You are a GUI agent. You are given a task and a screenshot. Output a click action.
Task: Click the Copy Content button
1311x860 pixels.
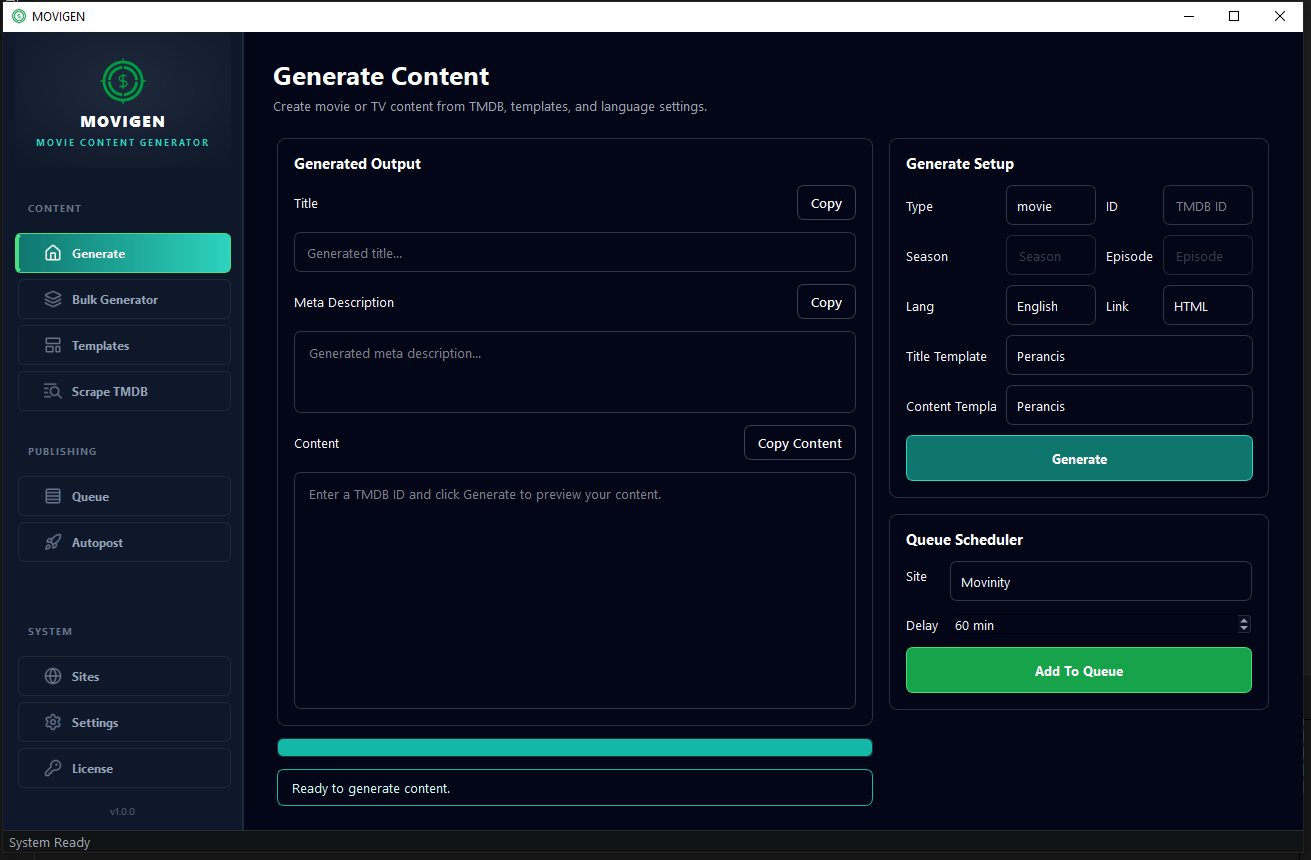800,444
